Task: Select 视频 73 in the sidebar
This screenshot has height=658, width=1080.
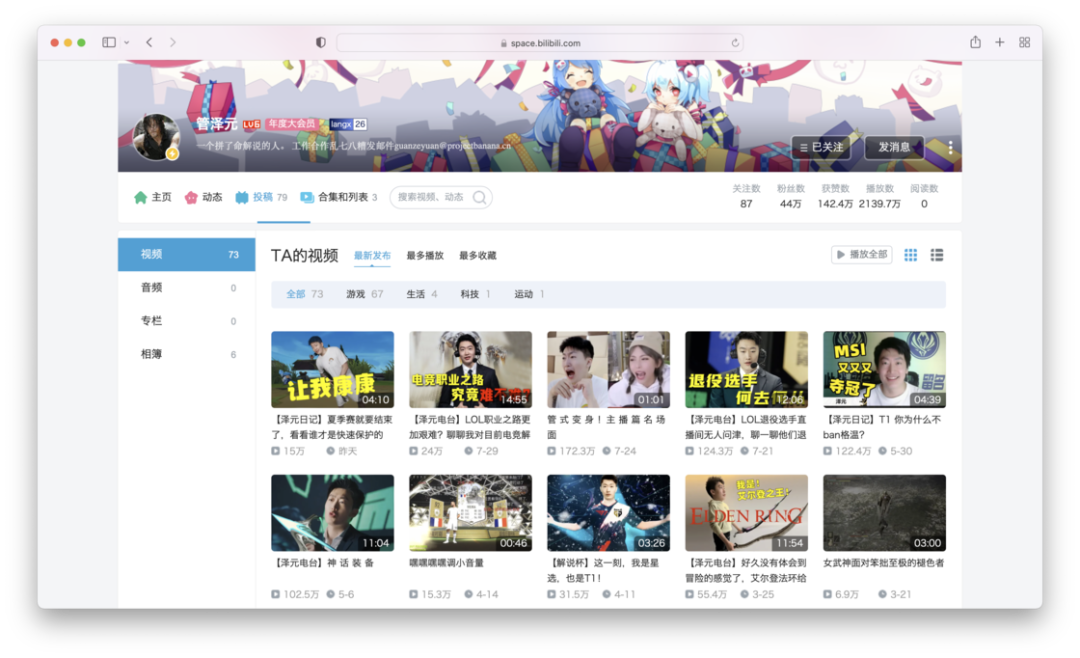Action: click(x=187, y=254)
